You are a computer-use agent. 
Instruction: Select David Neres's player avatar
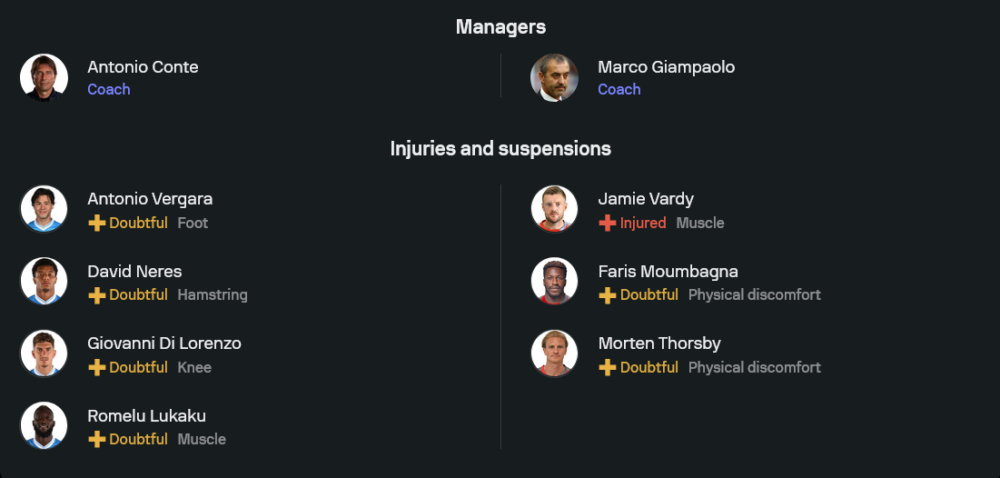point(44,281)
